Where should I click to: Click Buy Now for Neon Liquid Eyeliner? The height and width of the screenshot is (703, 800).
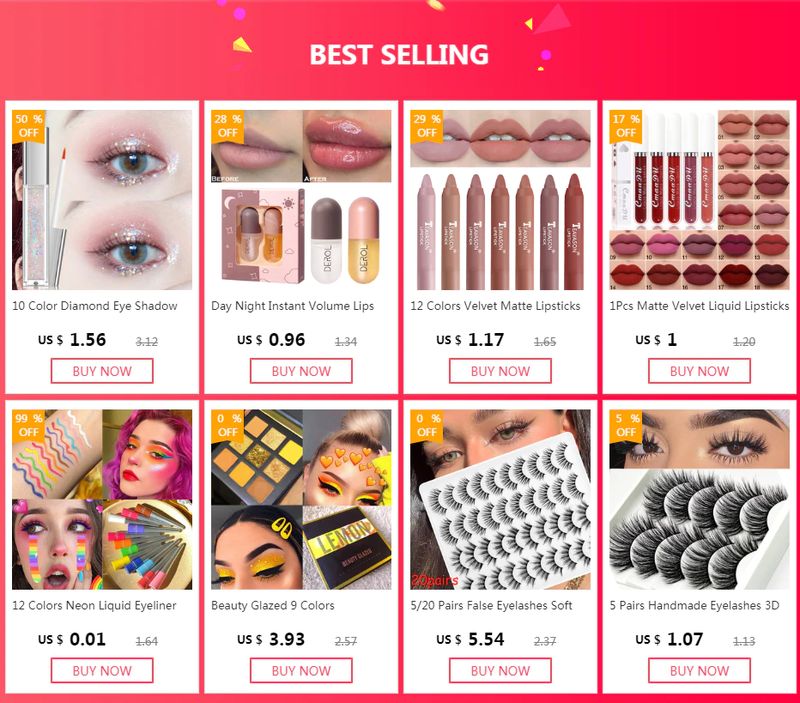tap(102, 670)
